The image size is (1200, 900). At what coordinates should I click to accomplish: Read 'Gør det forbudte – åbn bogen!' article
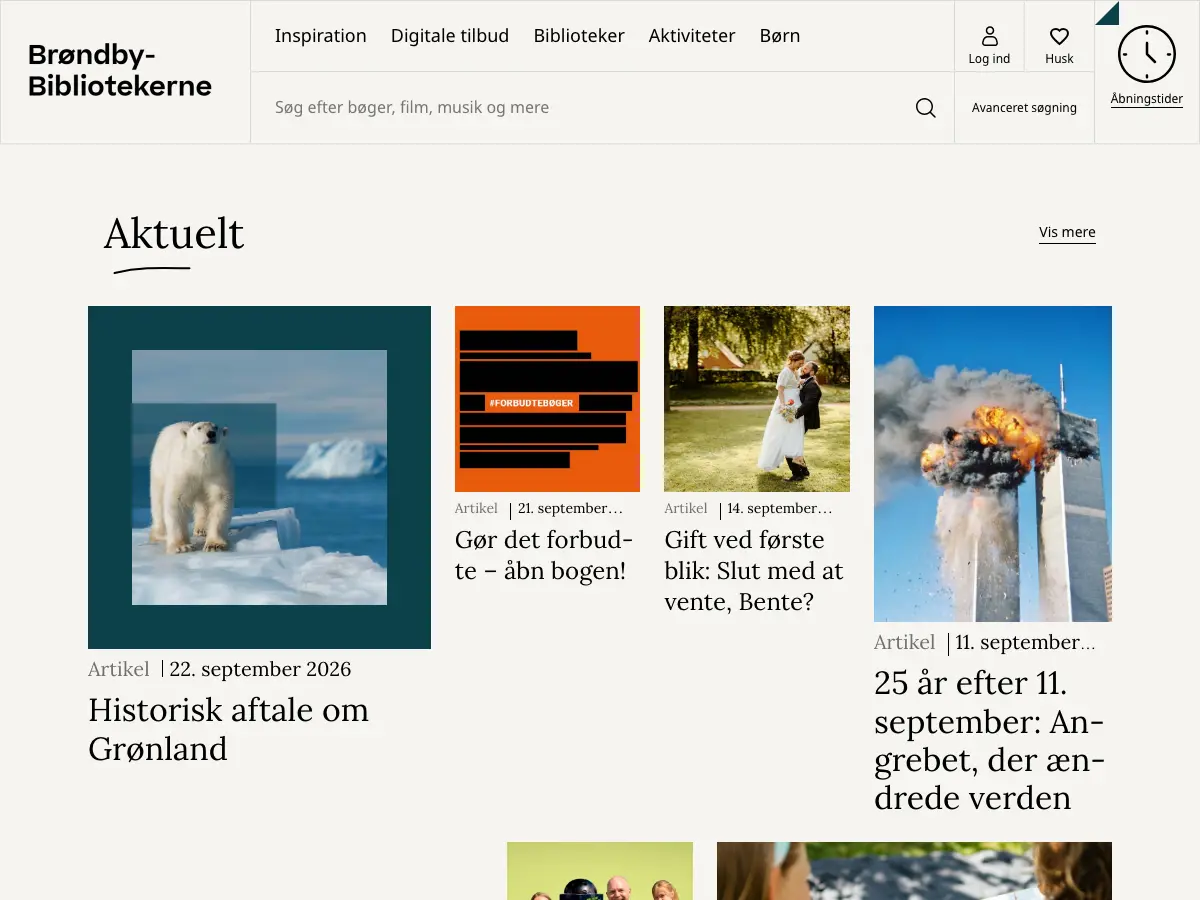(x=544, y=555)
